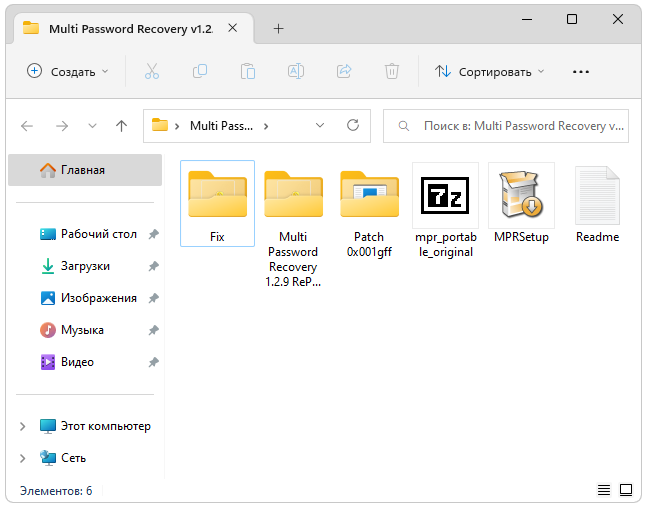Click the Cut scissors icon
The width and height of the screenshot is (647, 506).
point(152,71)
